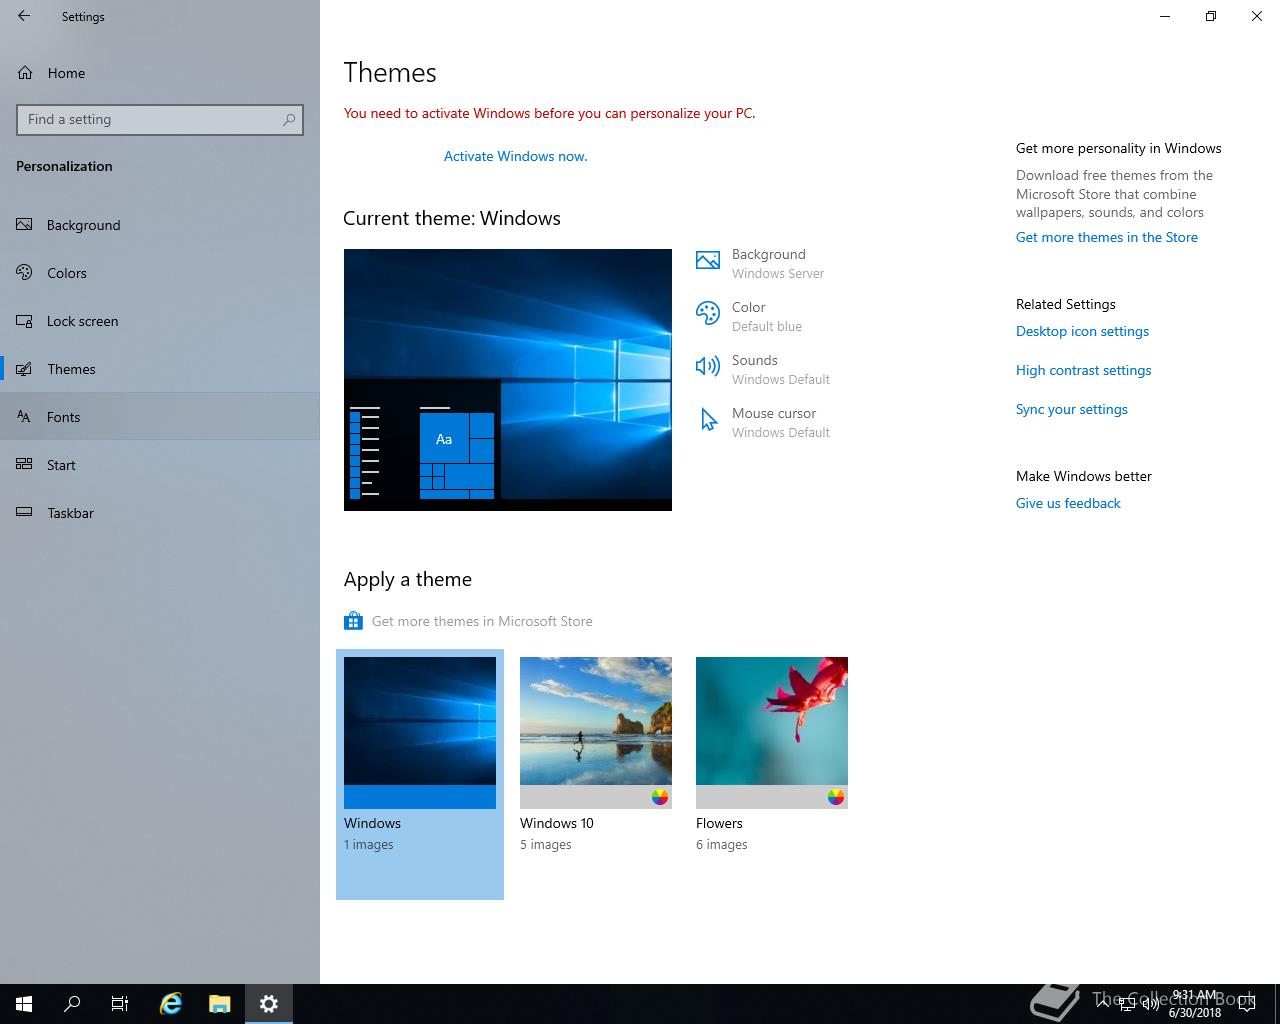Open the Fonts settings page
Image resolution: width=1280 pixels, height=1024 pixels.
pyautogui.click(x=160, y=417)
